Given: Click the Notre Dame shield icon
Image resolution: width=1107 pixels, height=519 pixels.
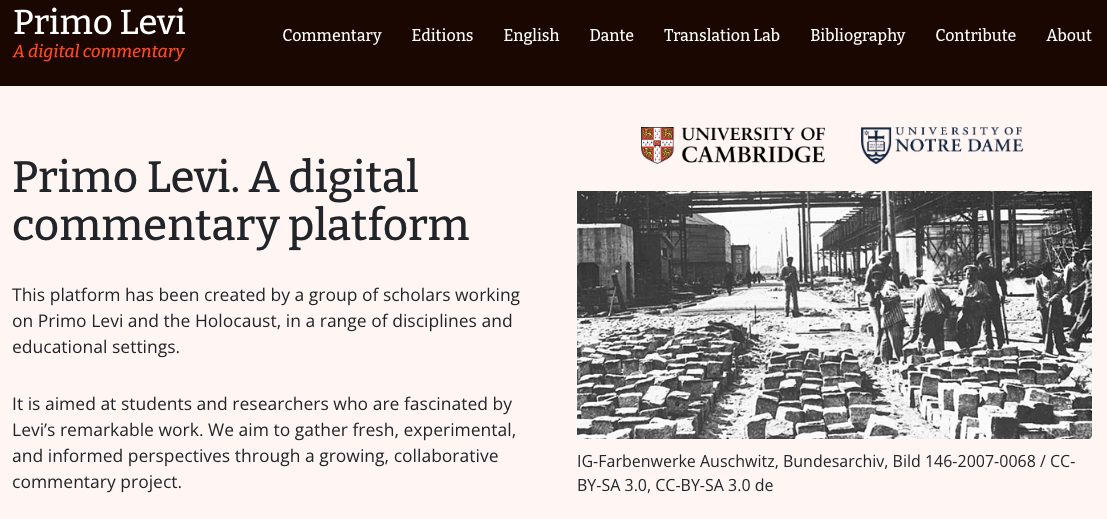Looking at the screenshot, I should pos(875,145).
